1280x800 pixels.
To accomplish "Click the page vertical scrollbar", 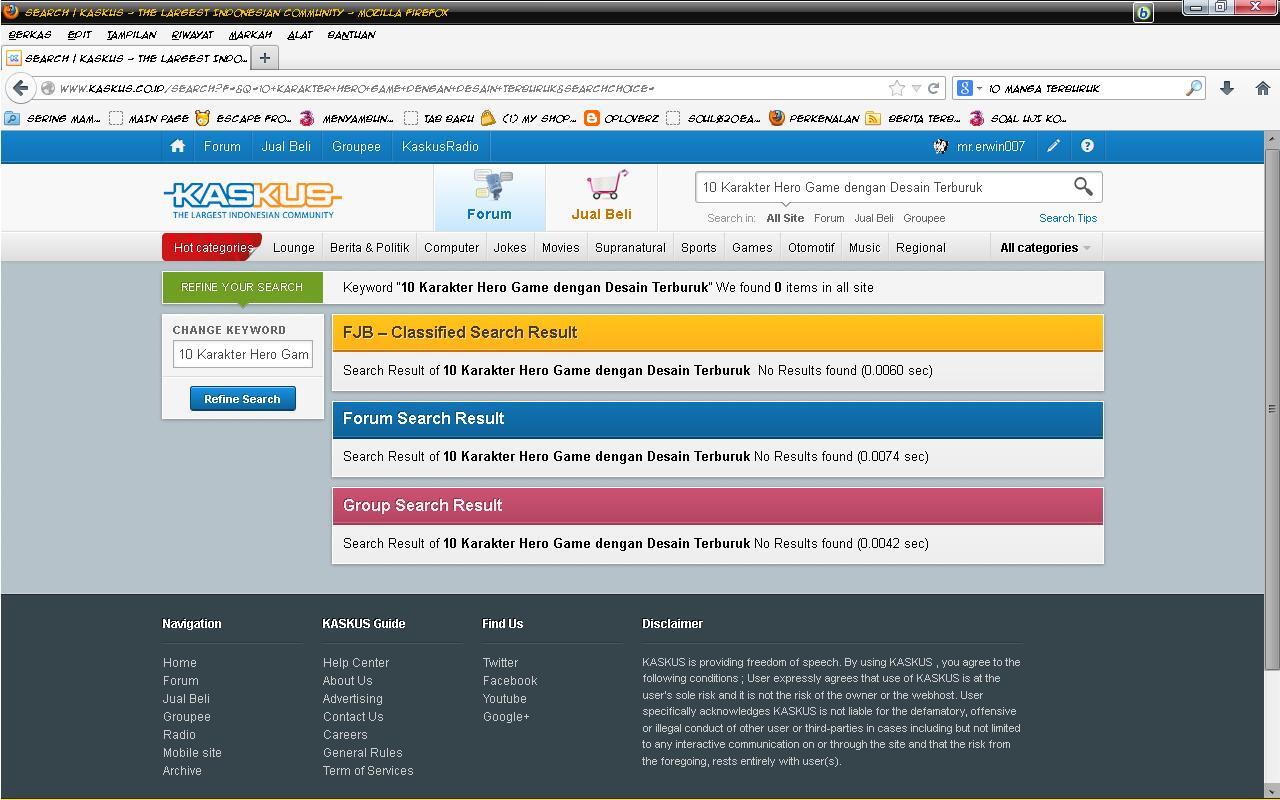I will pos(1272,408).
